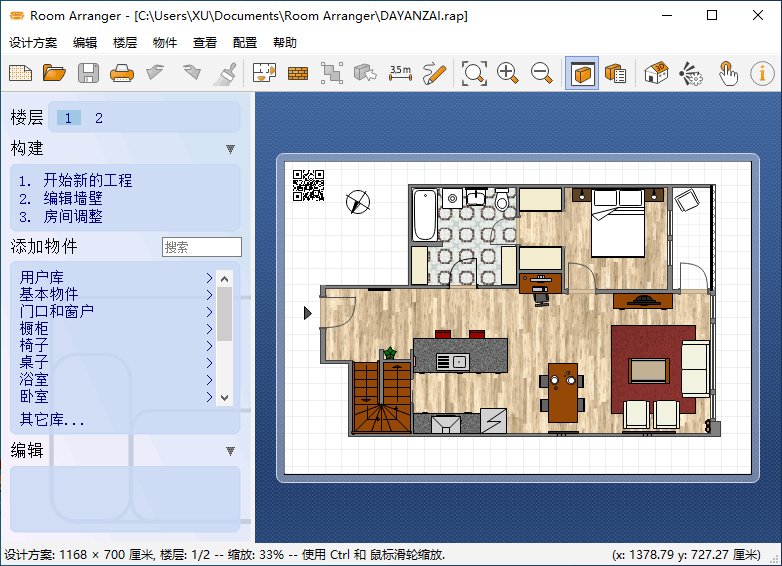
Task: Click the zoom to fit icon
Action: 474,73
